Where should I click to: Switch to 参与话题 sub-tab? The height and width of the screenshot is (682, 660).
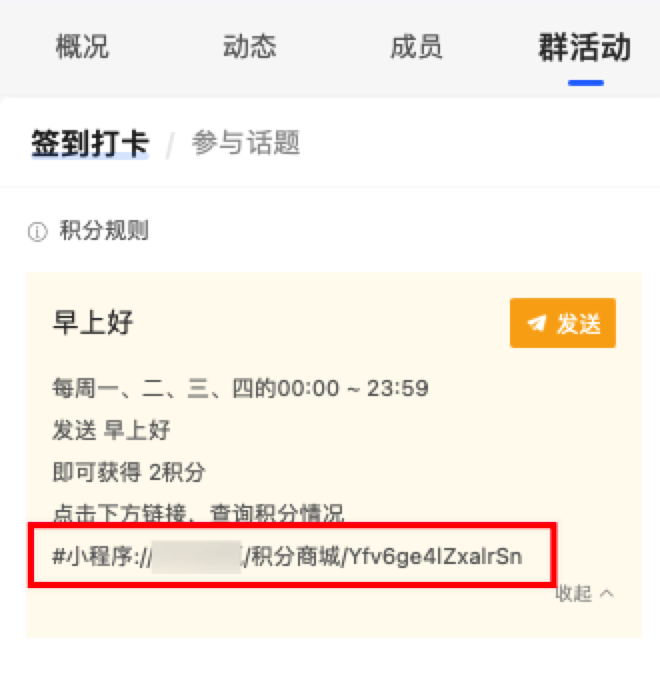[x=246, y=142]
